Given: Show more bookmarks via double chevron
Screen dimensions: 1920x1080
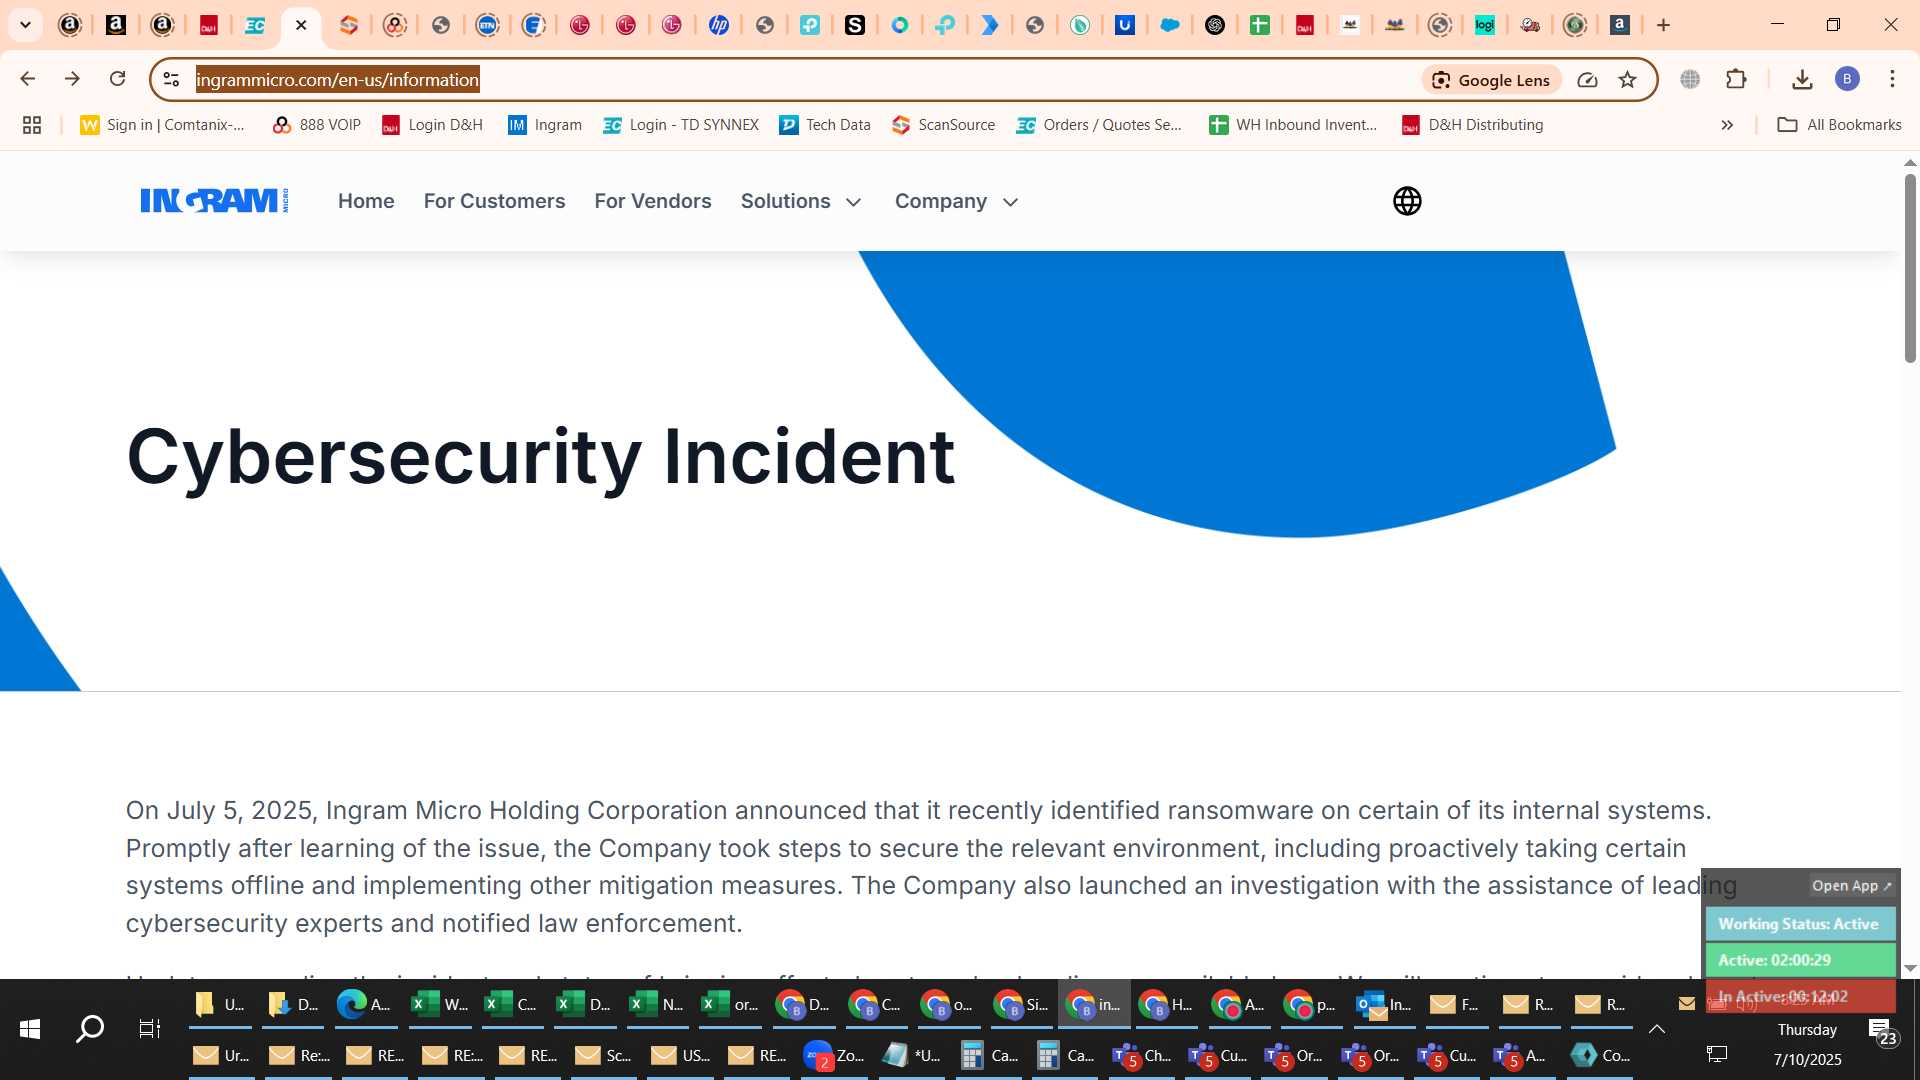Looking at the screenshot, I should tap(1727, 125).
